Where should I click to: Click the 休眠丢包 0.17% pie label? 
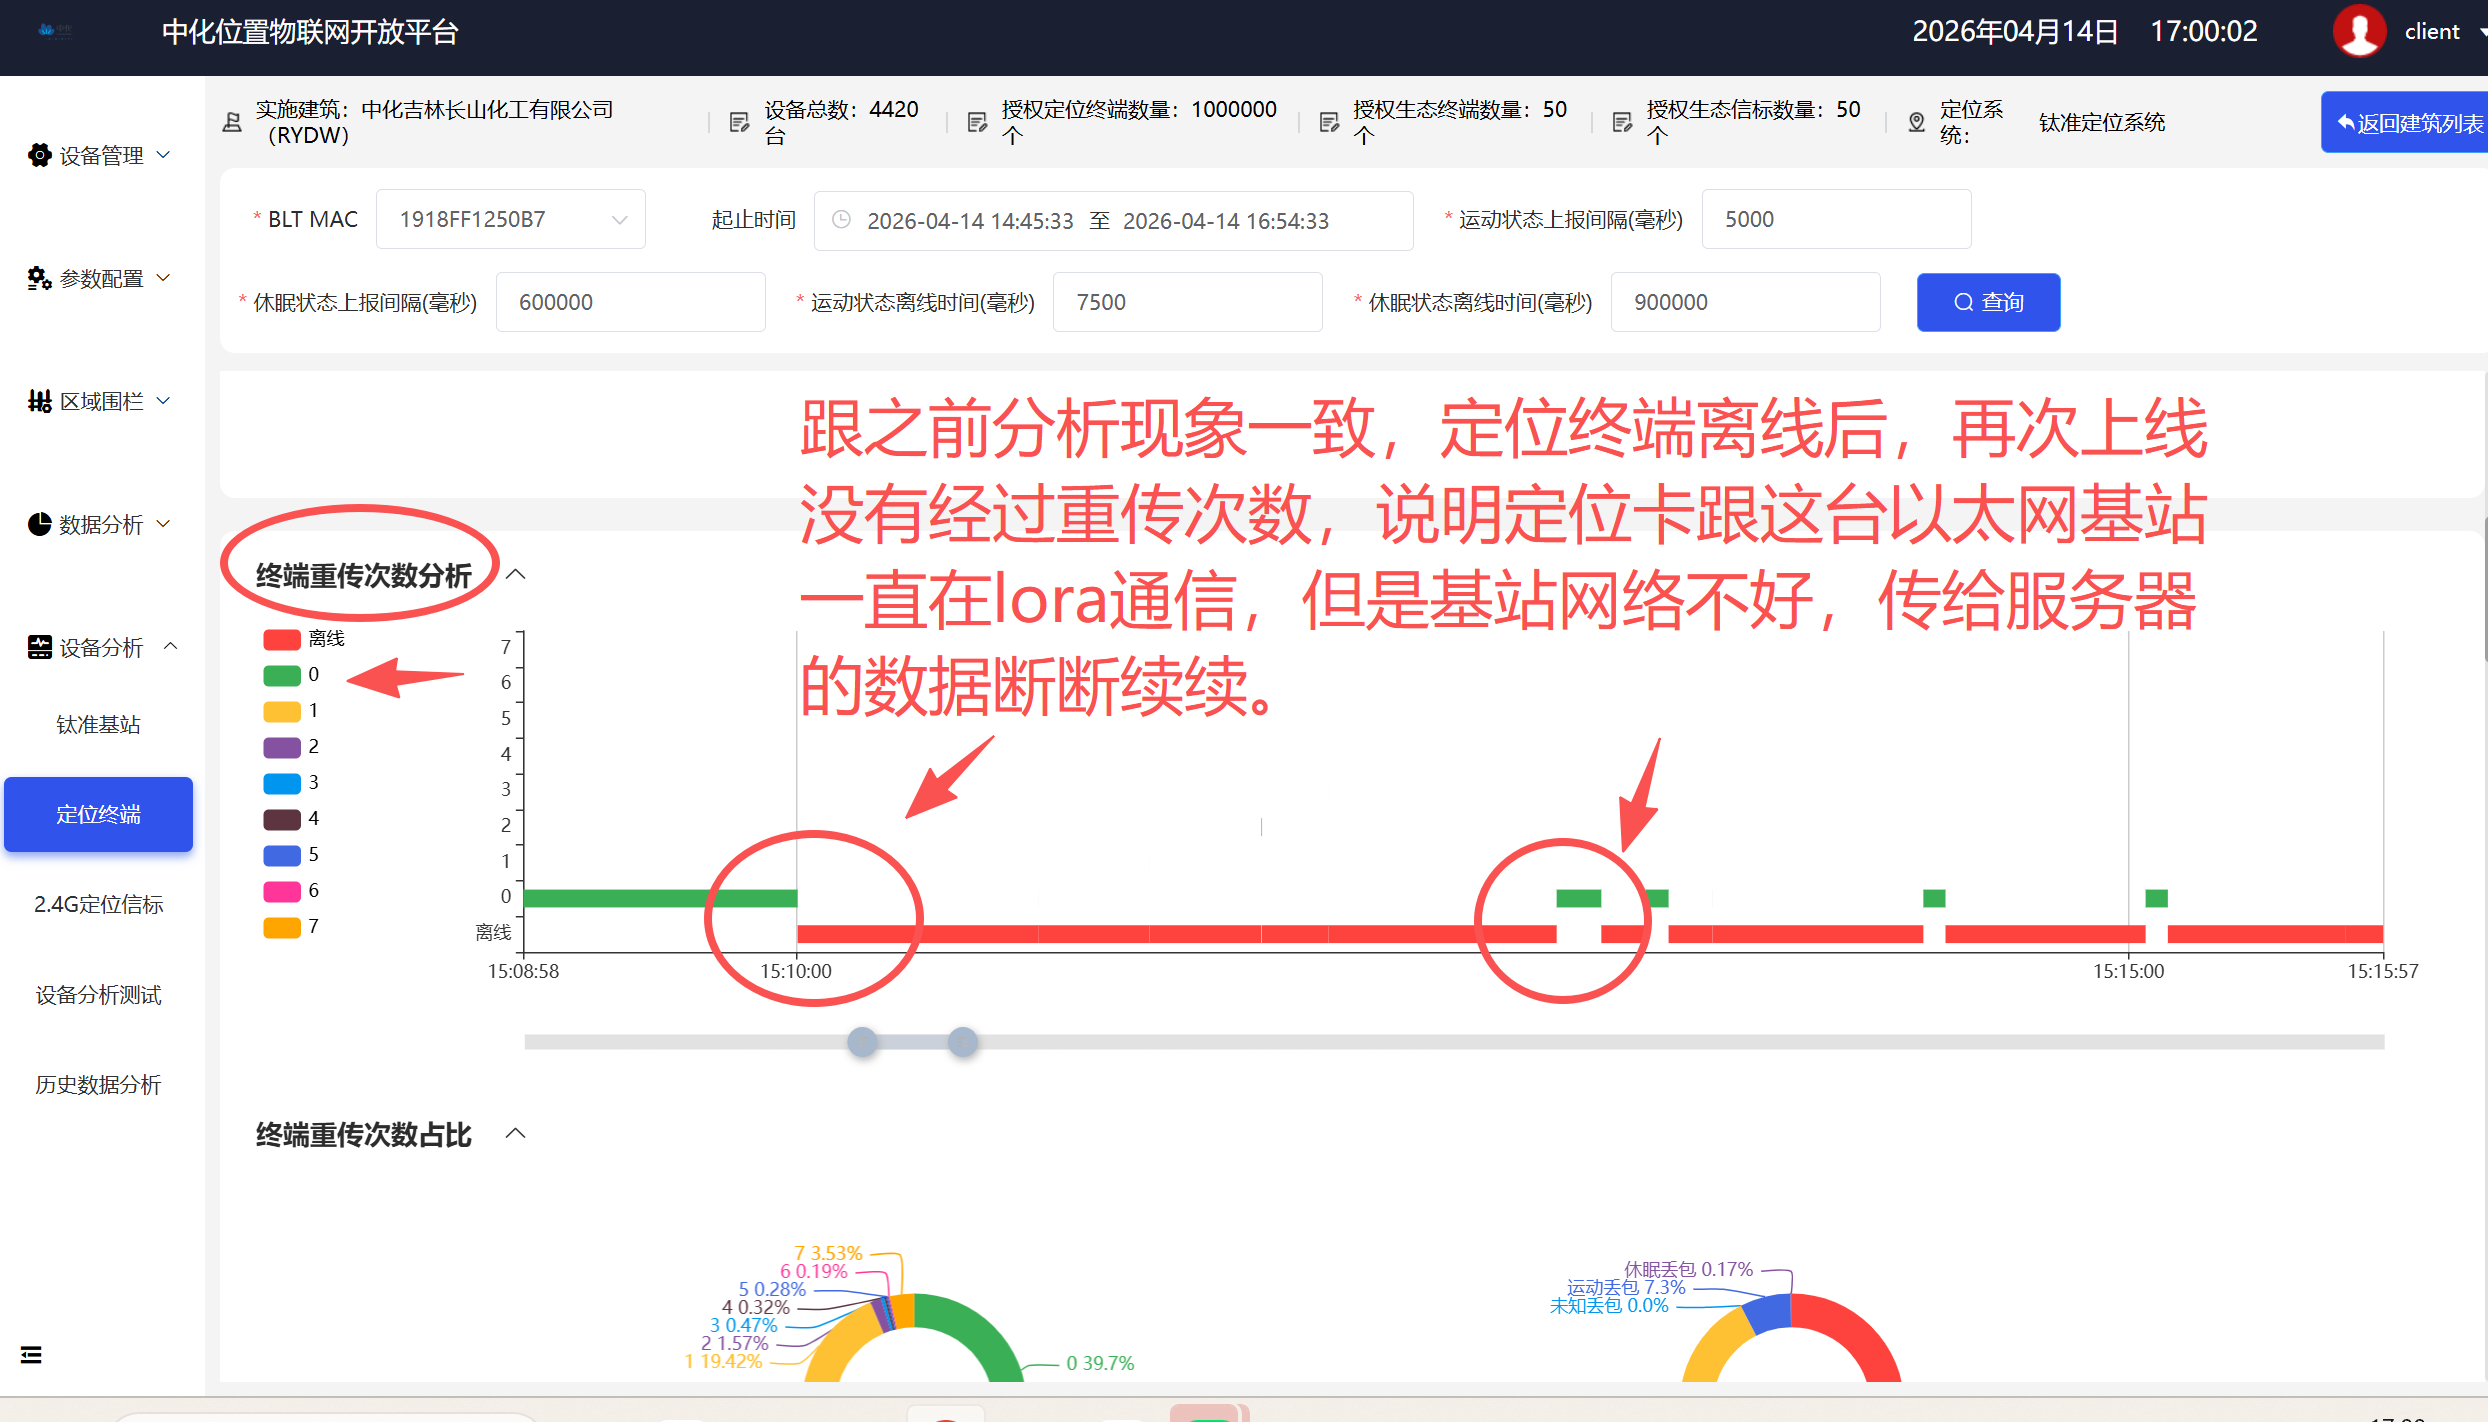tap(1688, 1269)
